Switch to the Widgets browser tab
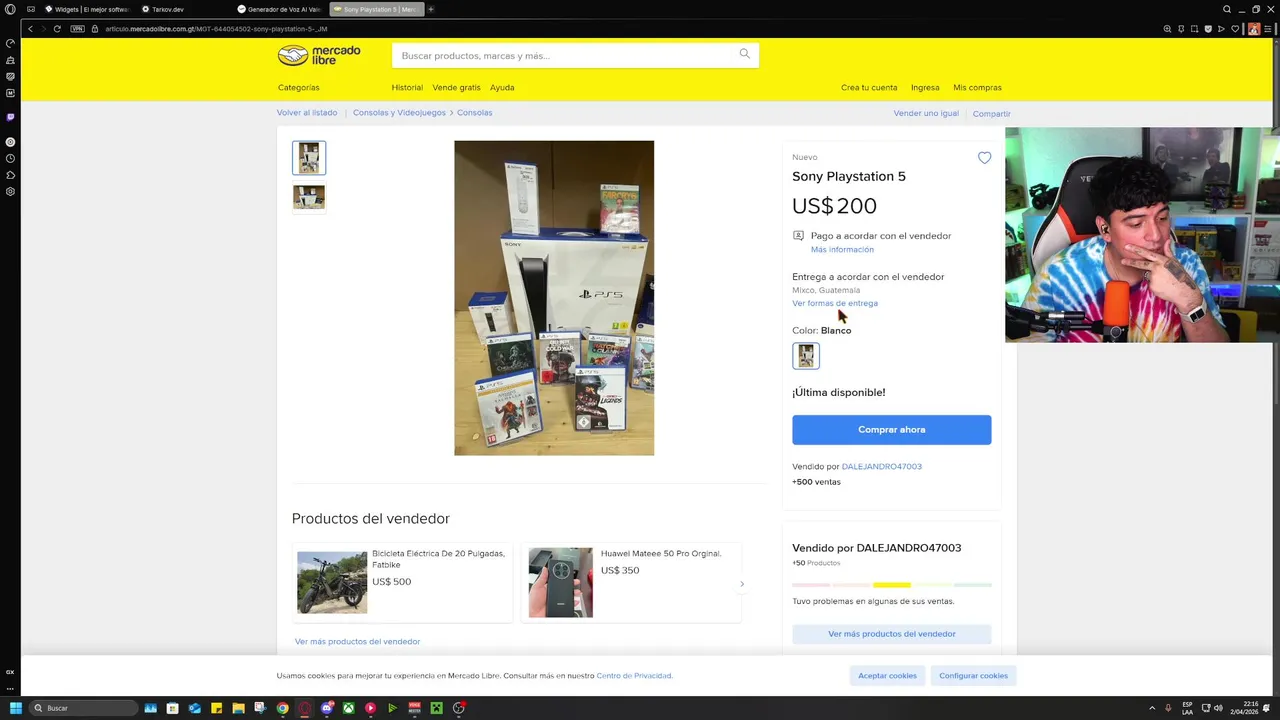 (x=87, y=9)
